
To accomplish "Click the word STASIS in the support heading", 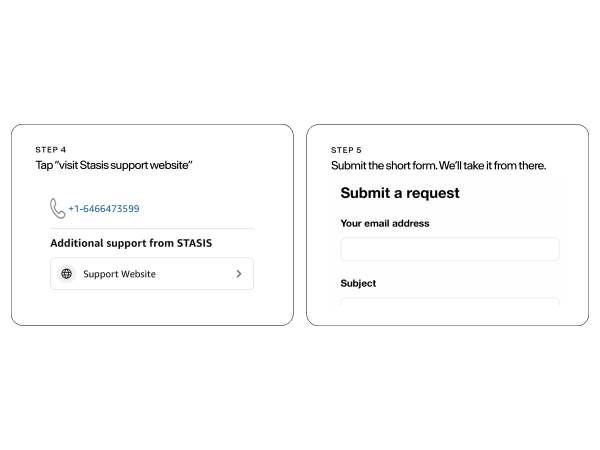I will [x=194, y=243].
